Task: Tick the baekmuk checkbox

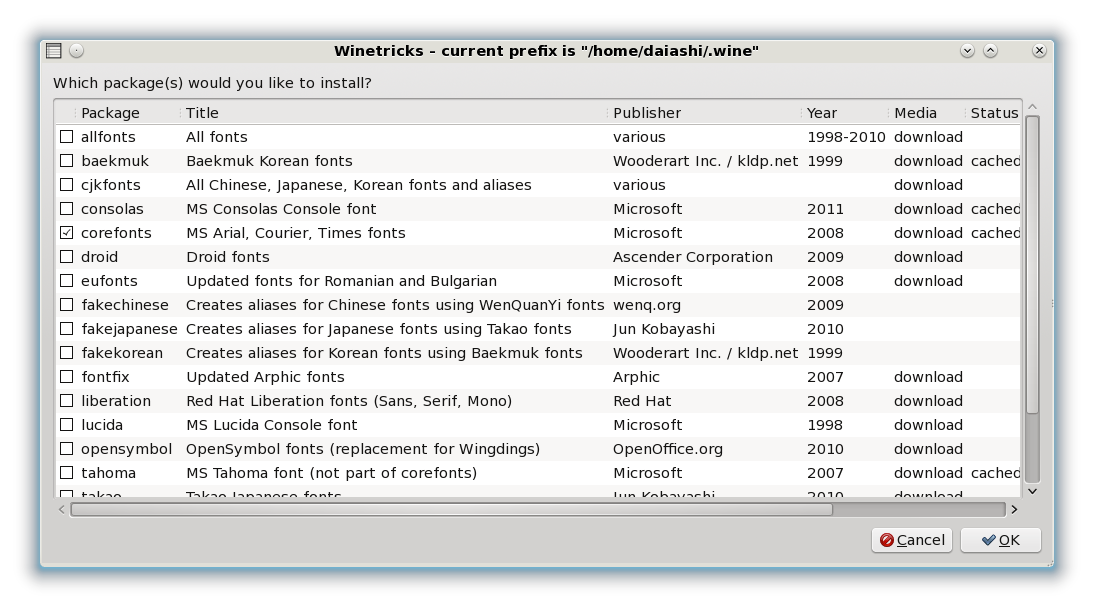Action: pyautogui.click(x=66, y=160)
